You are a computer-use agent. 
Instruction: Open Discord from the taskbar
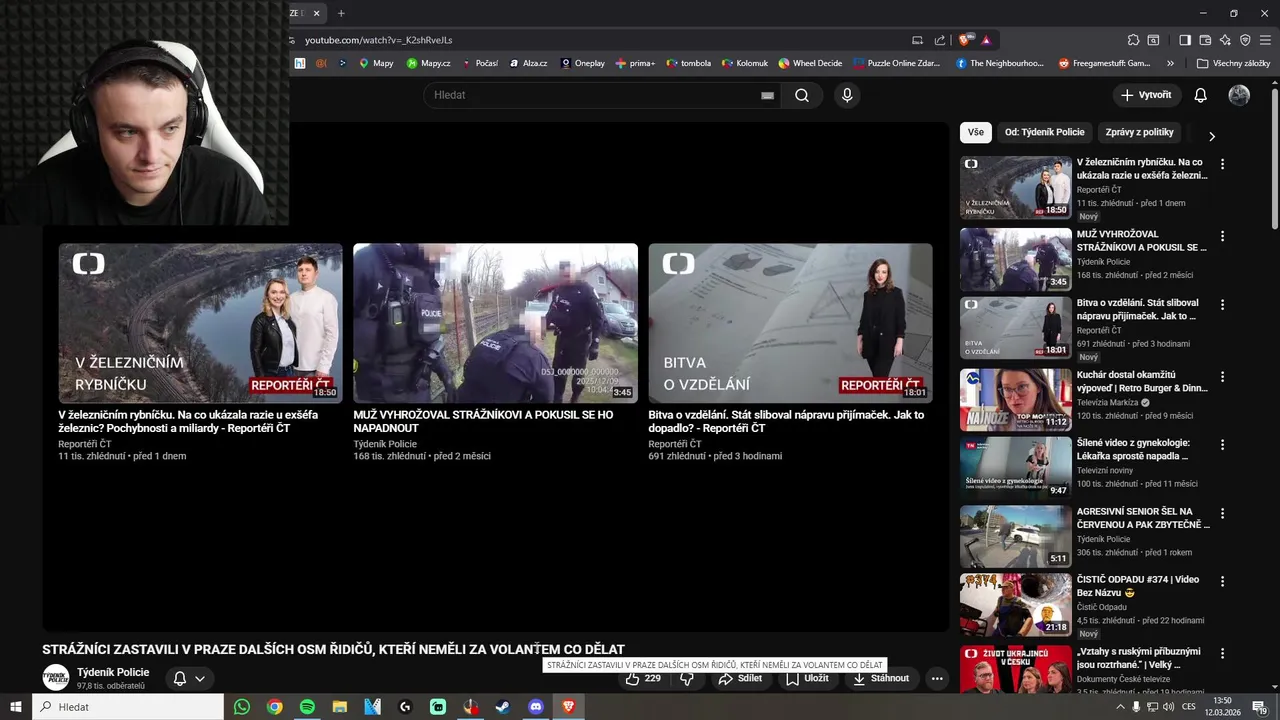[x=536, y=707]
